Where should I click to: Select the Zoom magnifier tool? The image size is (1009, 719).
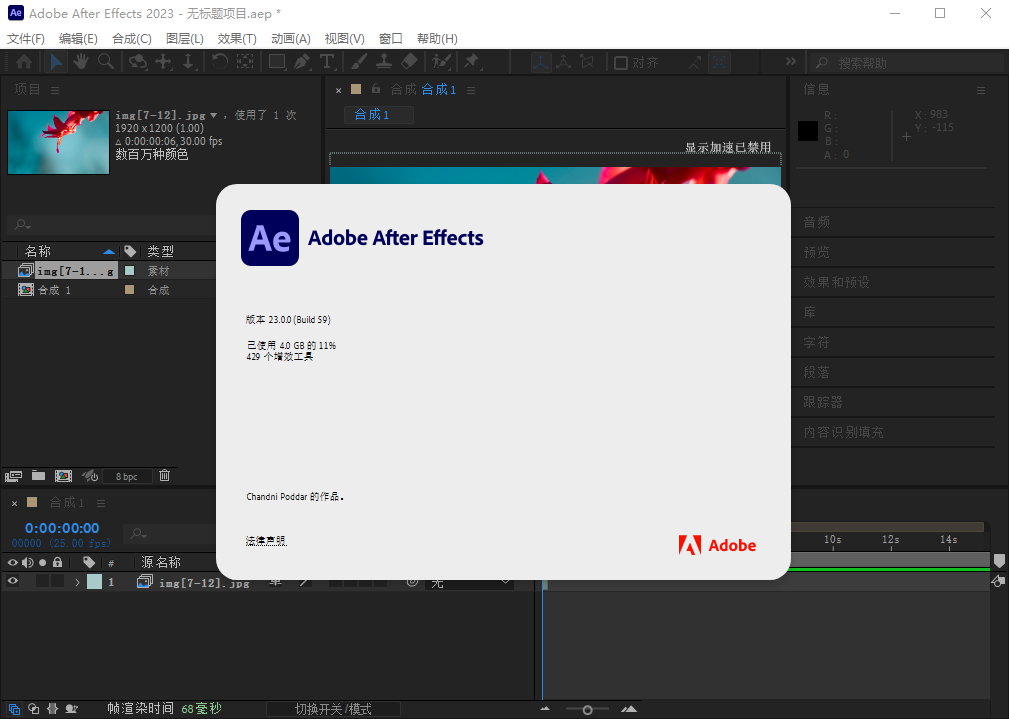[106, 62]
